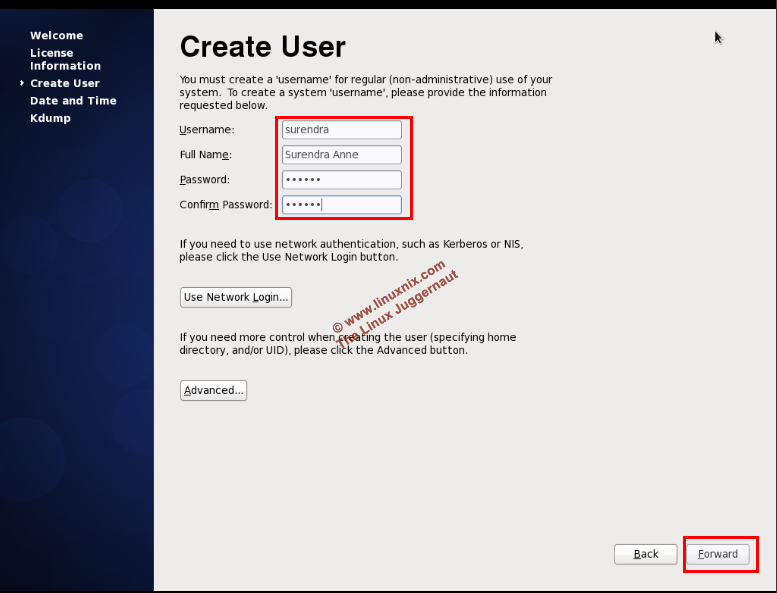Click the Create User page heading
The image size is (777, 593).
262,47
